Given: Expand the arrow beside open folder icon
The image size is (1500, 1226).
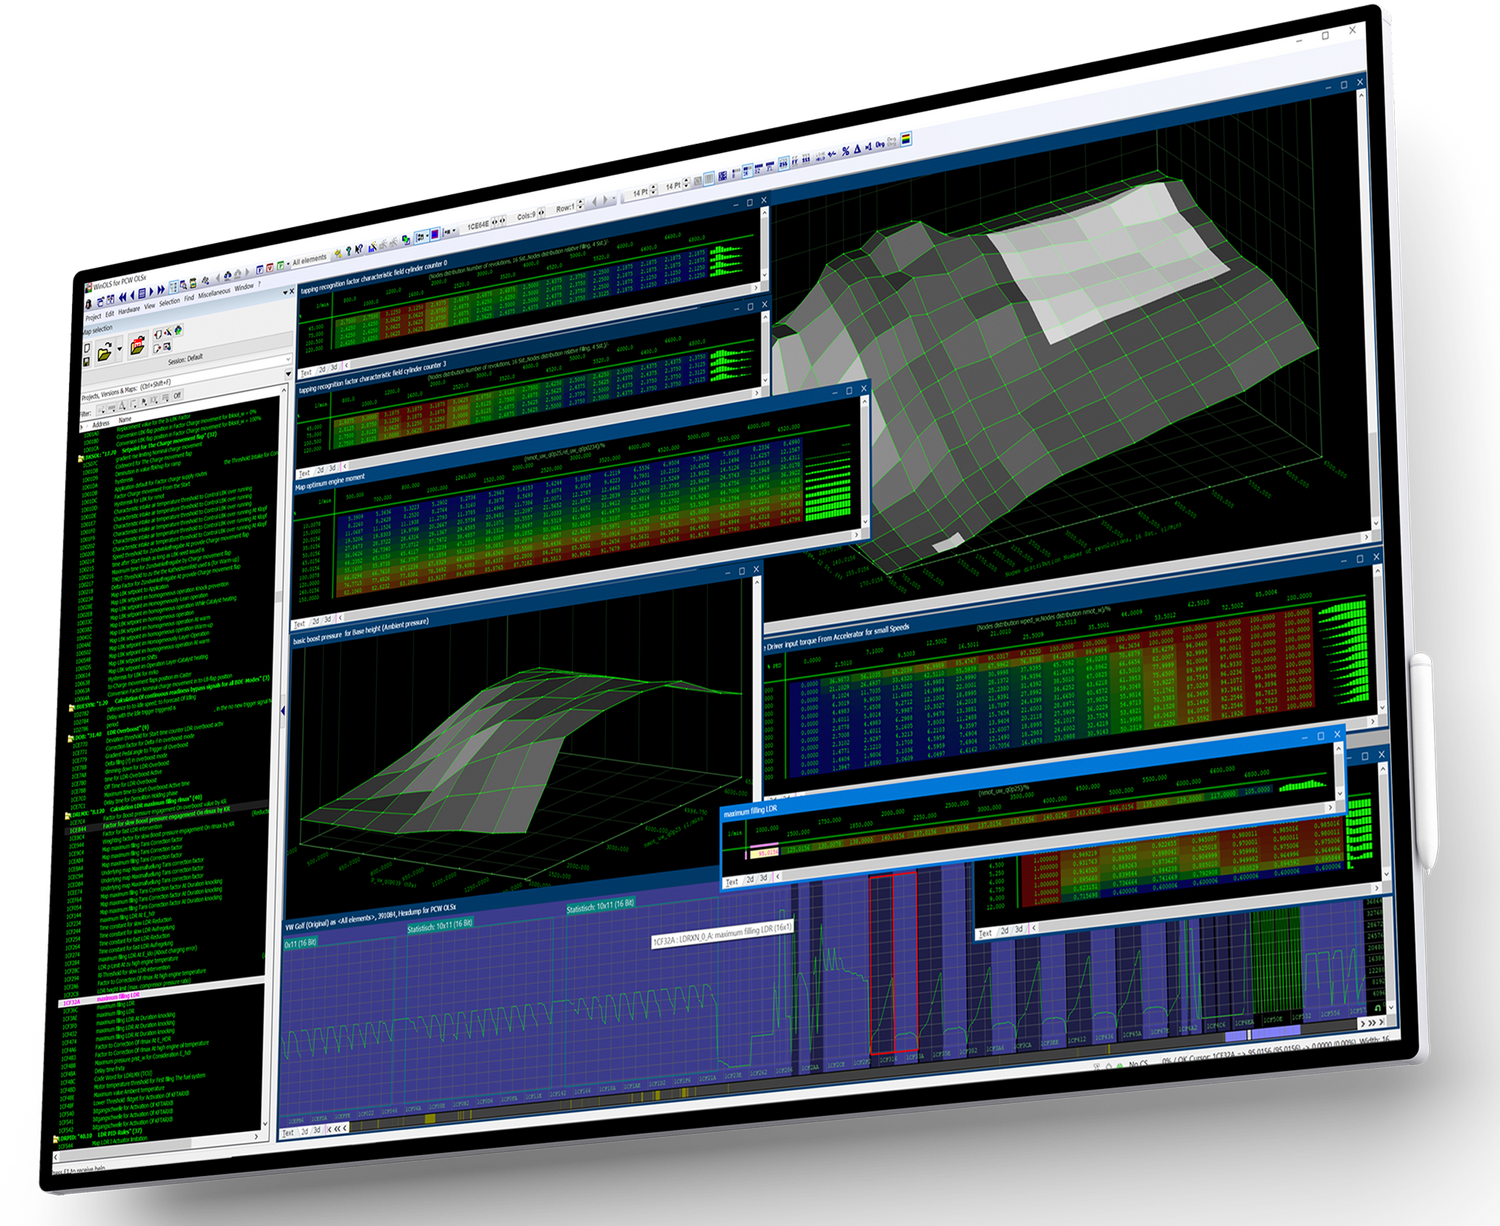Looking at the screenshot, I should coord(120,350).
